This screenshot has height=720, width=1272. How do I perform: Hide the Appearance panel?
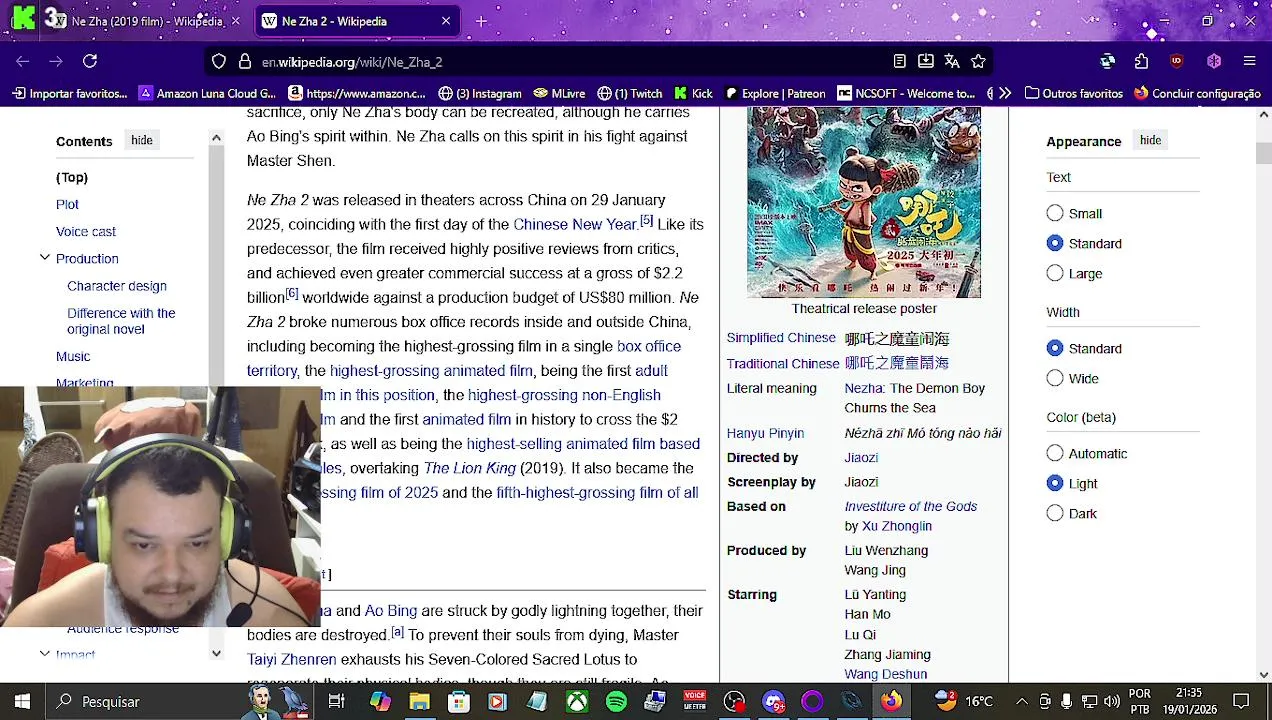click(x=1151, y=140)
